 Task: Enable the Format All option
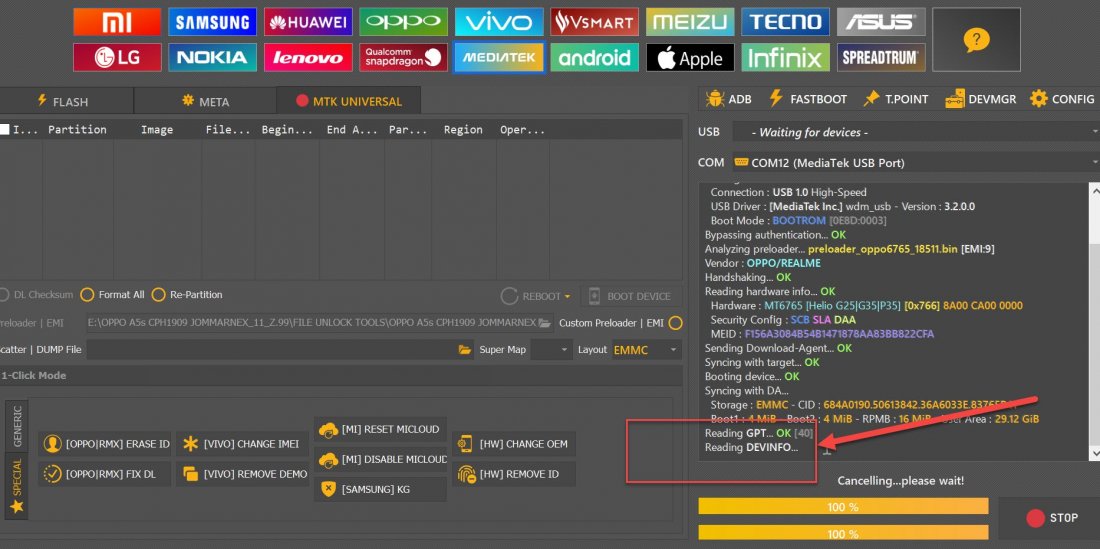pyautogui.click(x=113, y=295)
